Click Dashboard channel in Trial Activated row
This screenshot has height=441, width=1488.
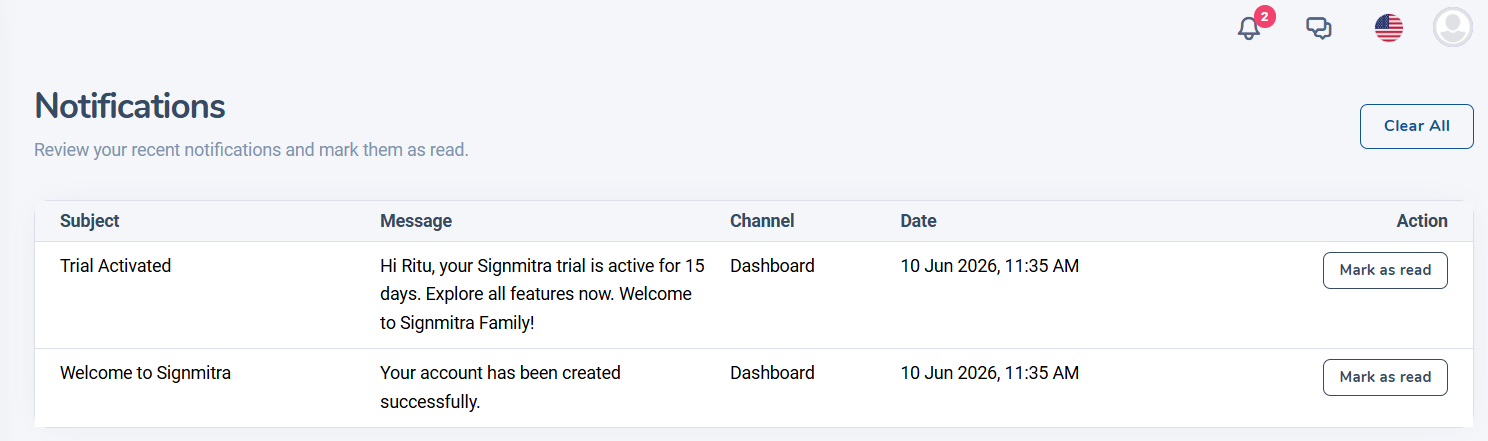pos(772,266)
